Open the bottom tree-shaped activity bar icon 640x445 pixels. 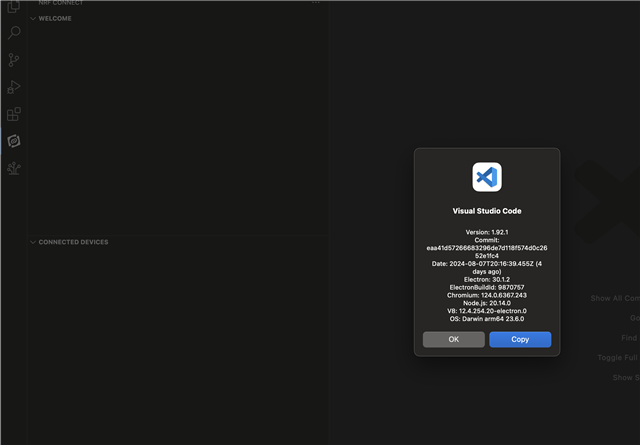click(13, 168)
